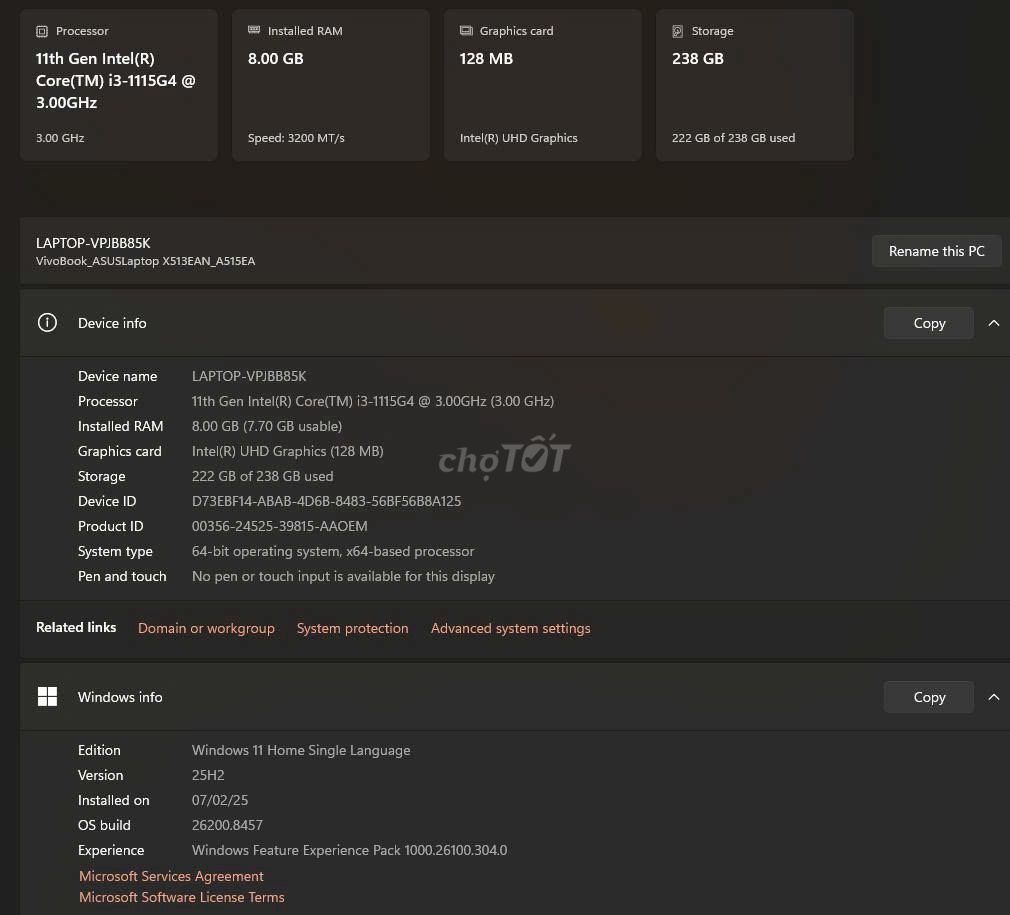The image size is (1010, 915).
Task: Open Advanced system settings link
Action: 510,628
